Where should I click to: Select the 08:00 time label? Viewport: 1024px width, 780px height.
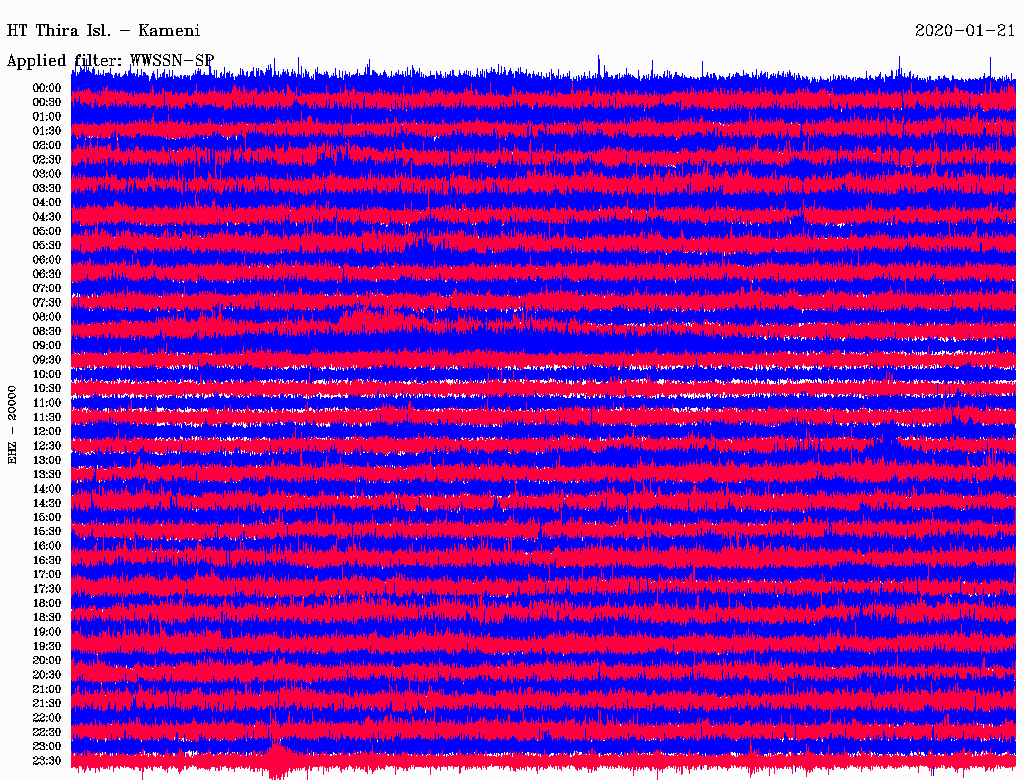point(47,317)
